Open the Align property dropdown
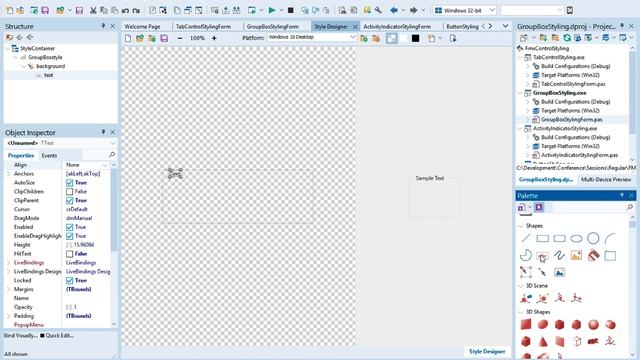 click(105, 165)
